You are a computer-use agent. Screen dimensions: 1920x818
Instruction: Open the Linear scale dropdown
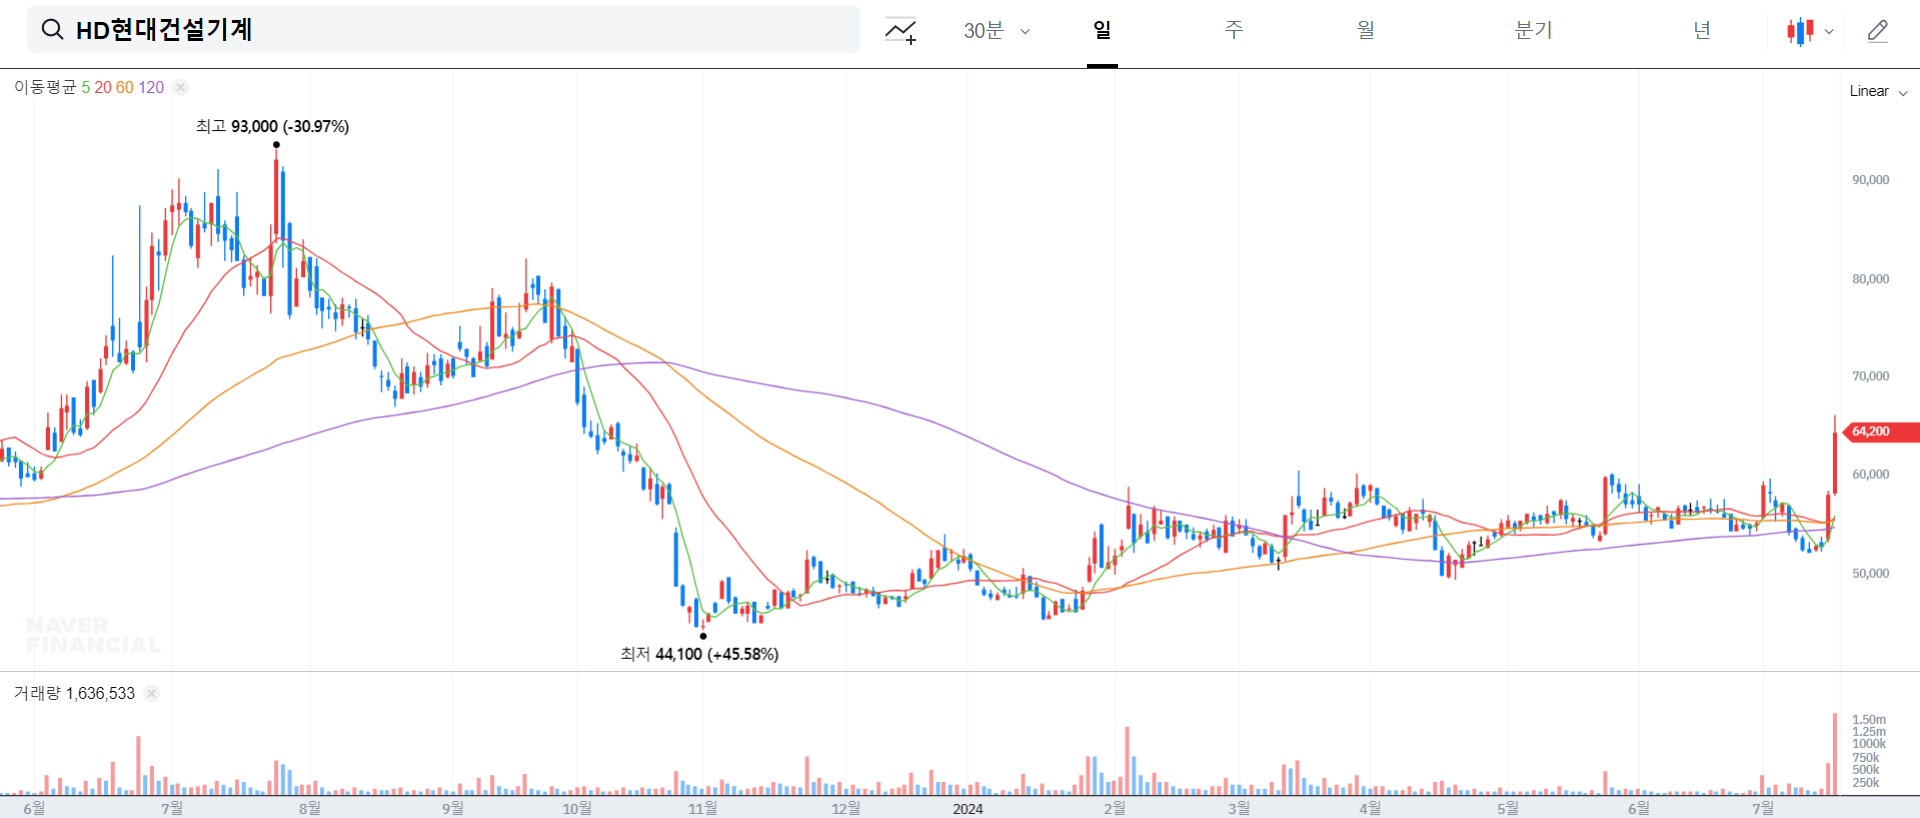tap(1879, 91)
